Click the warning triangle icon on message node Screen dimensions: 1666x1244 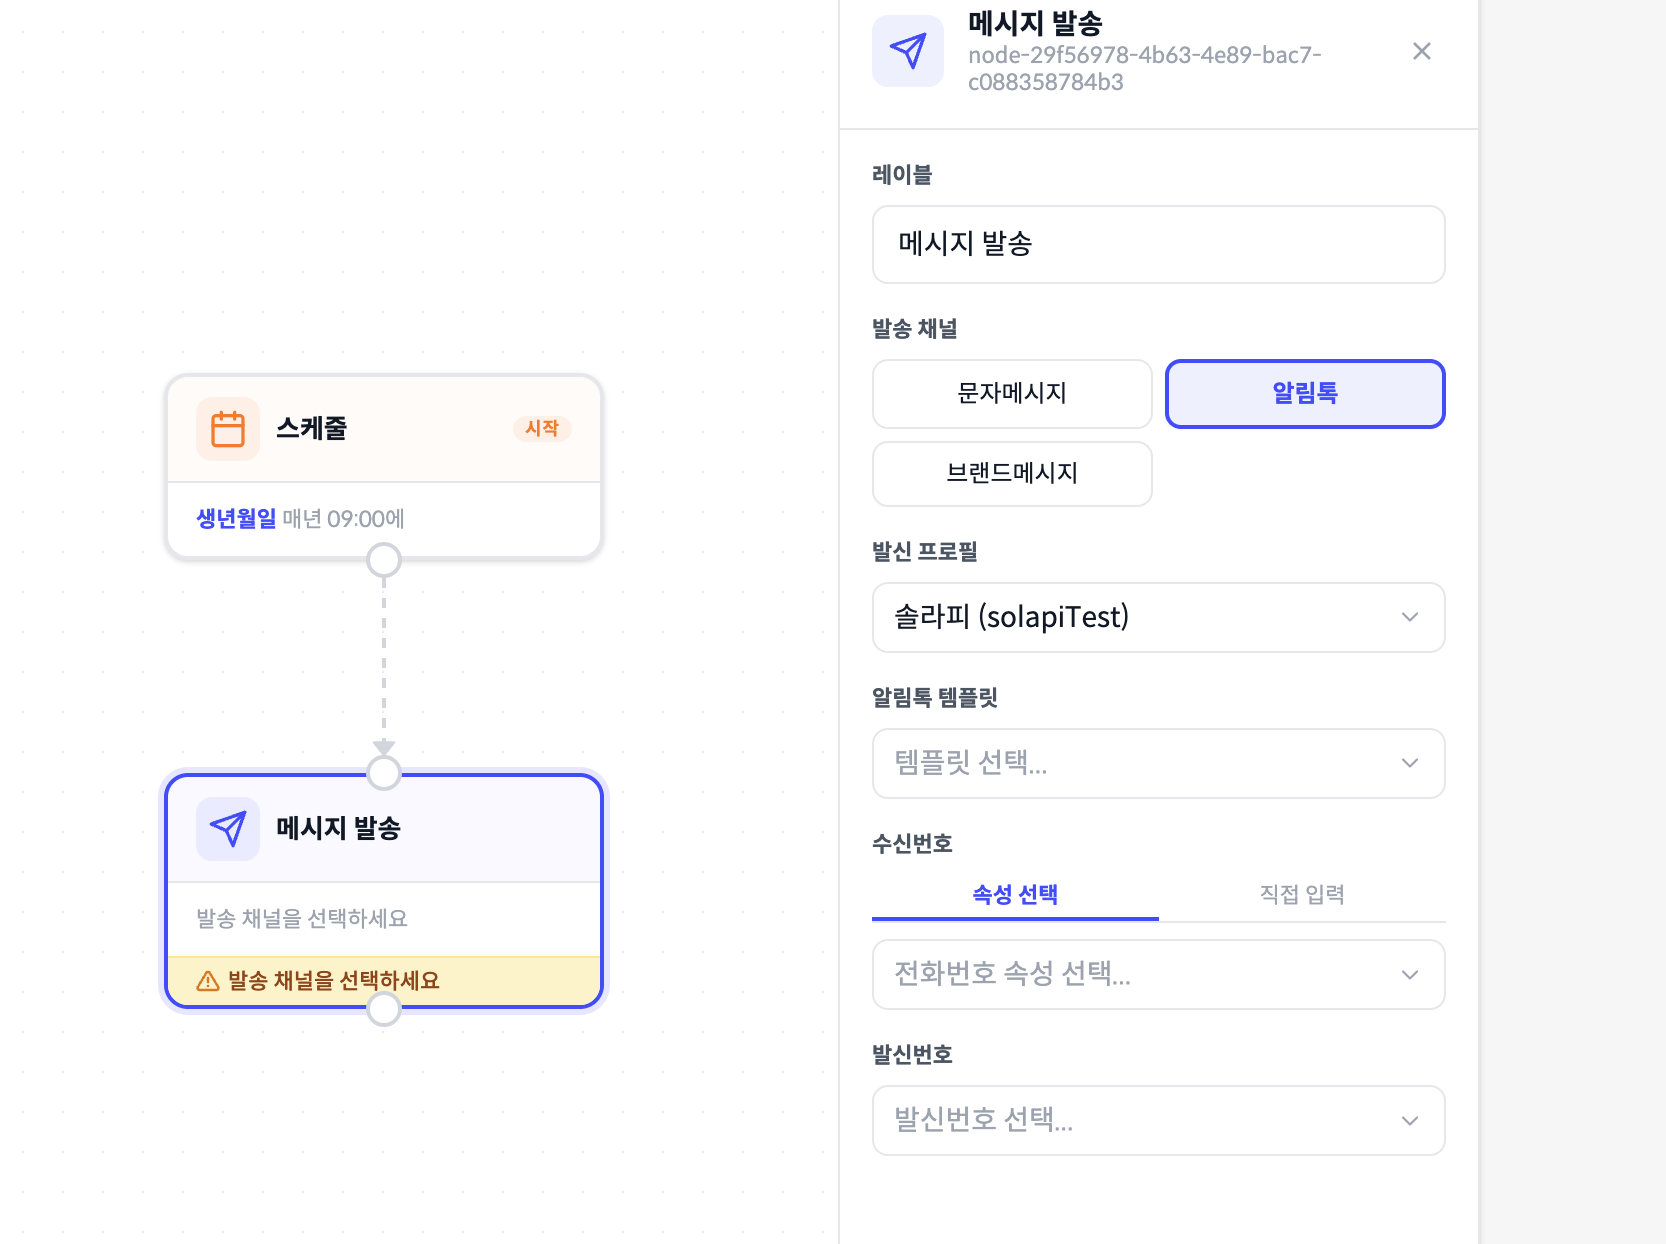coord(208,981)
